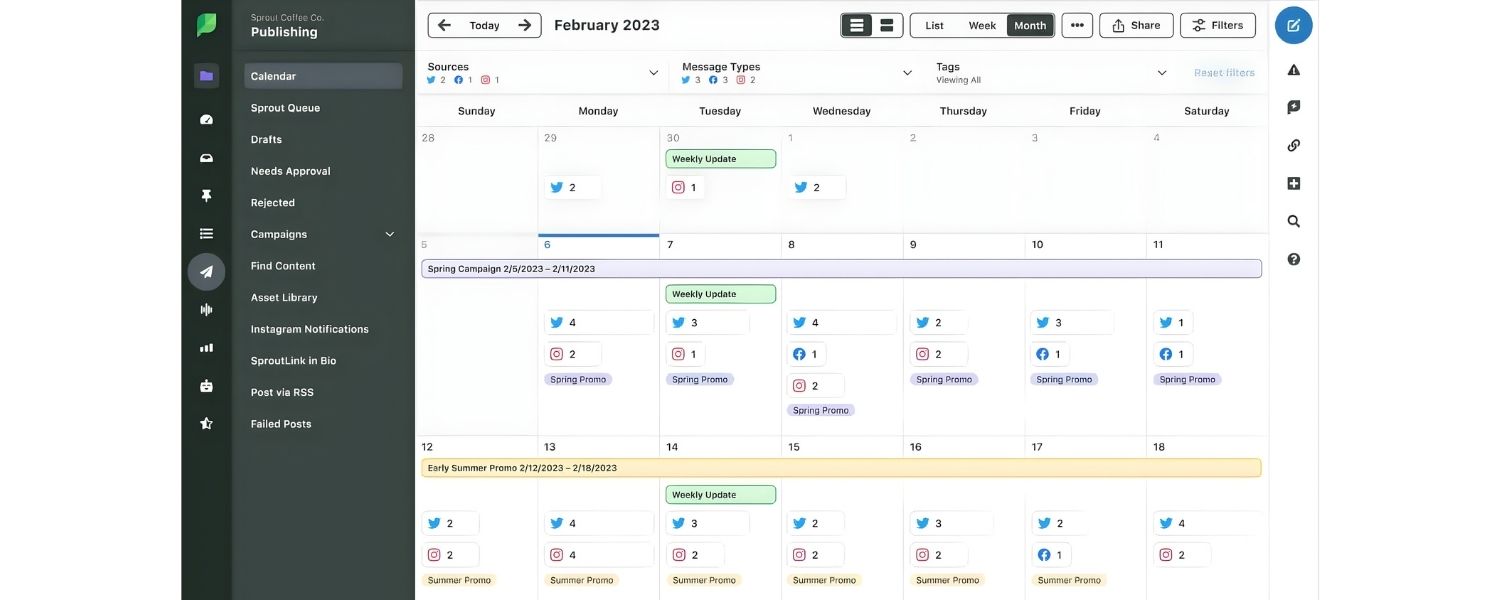
Task: Open the Filters button
Action: 1217,25
